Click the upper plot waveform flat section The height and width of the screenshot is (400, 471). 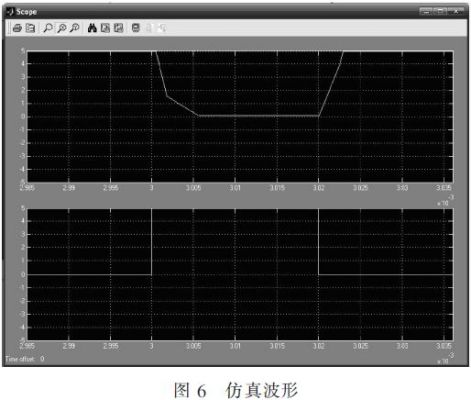pos(258,116)
